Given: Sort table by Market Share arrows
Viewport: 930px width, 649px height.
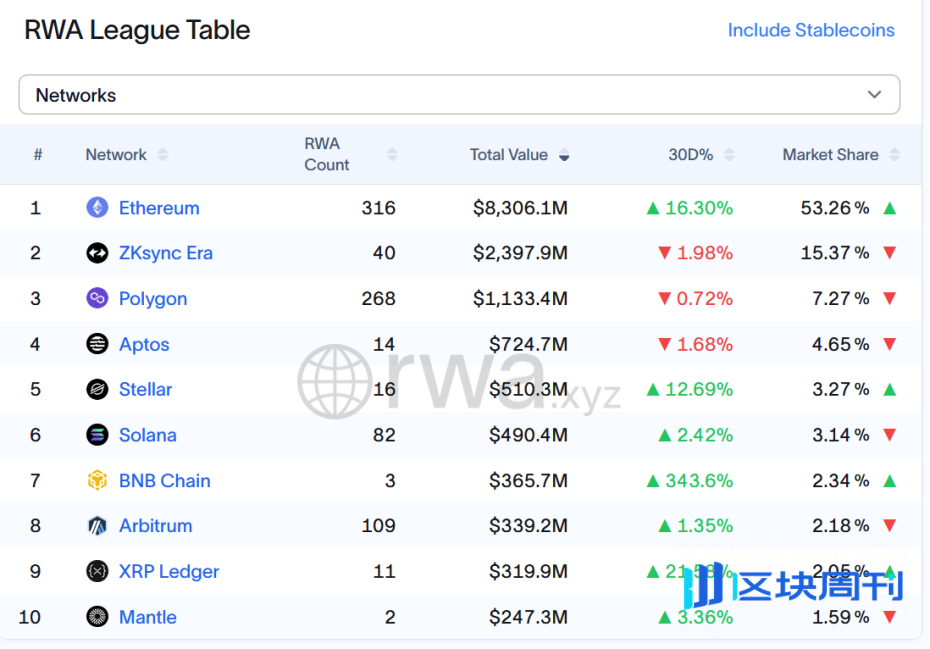Looking at the screenshot, I should coord(894,155).
